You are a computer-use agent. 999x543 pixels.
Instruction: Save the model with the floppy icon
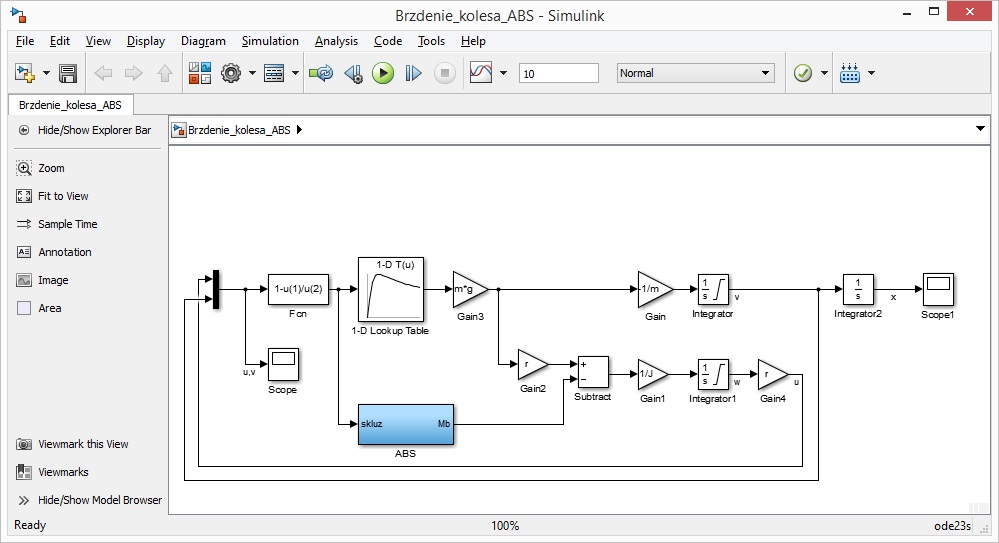click(x=68, y=73)
